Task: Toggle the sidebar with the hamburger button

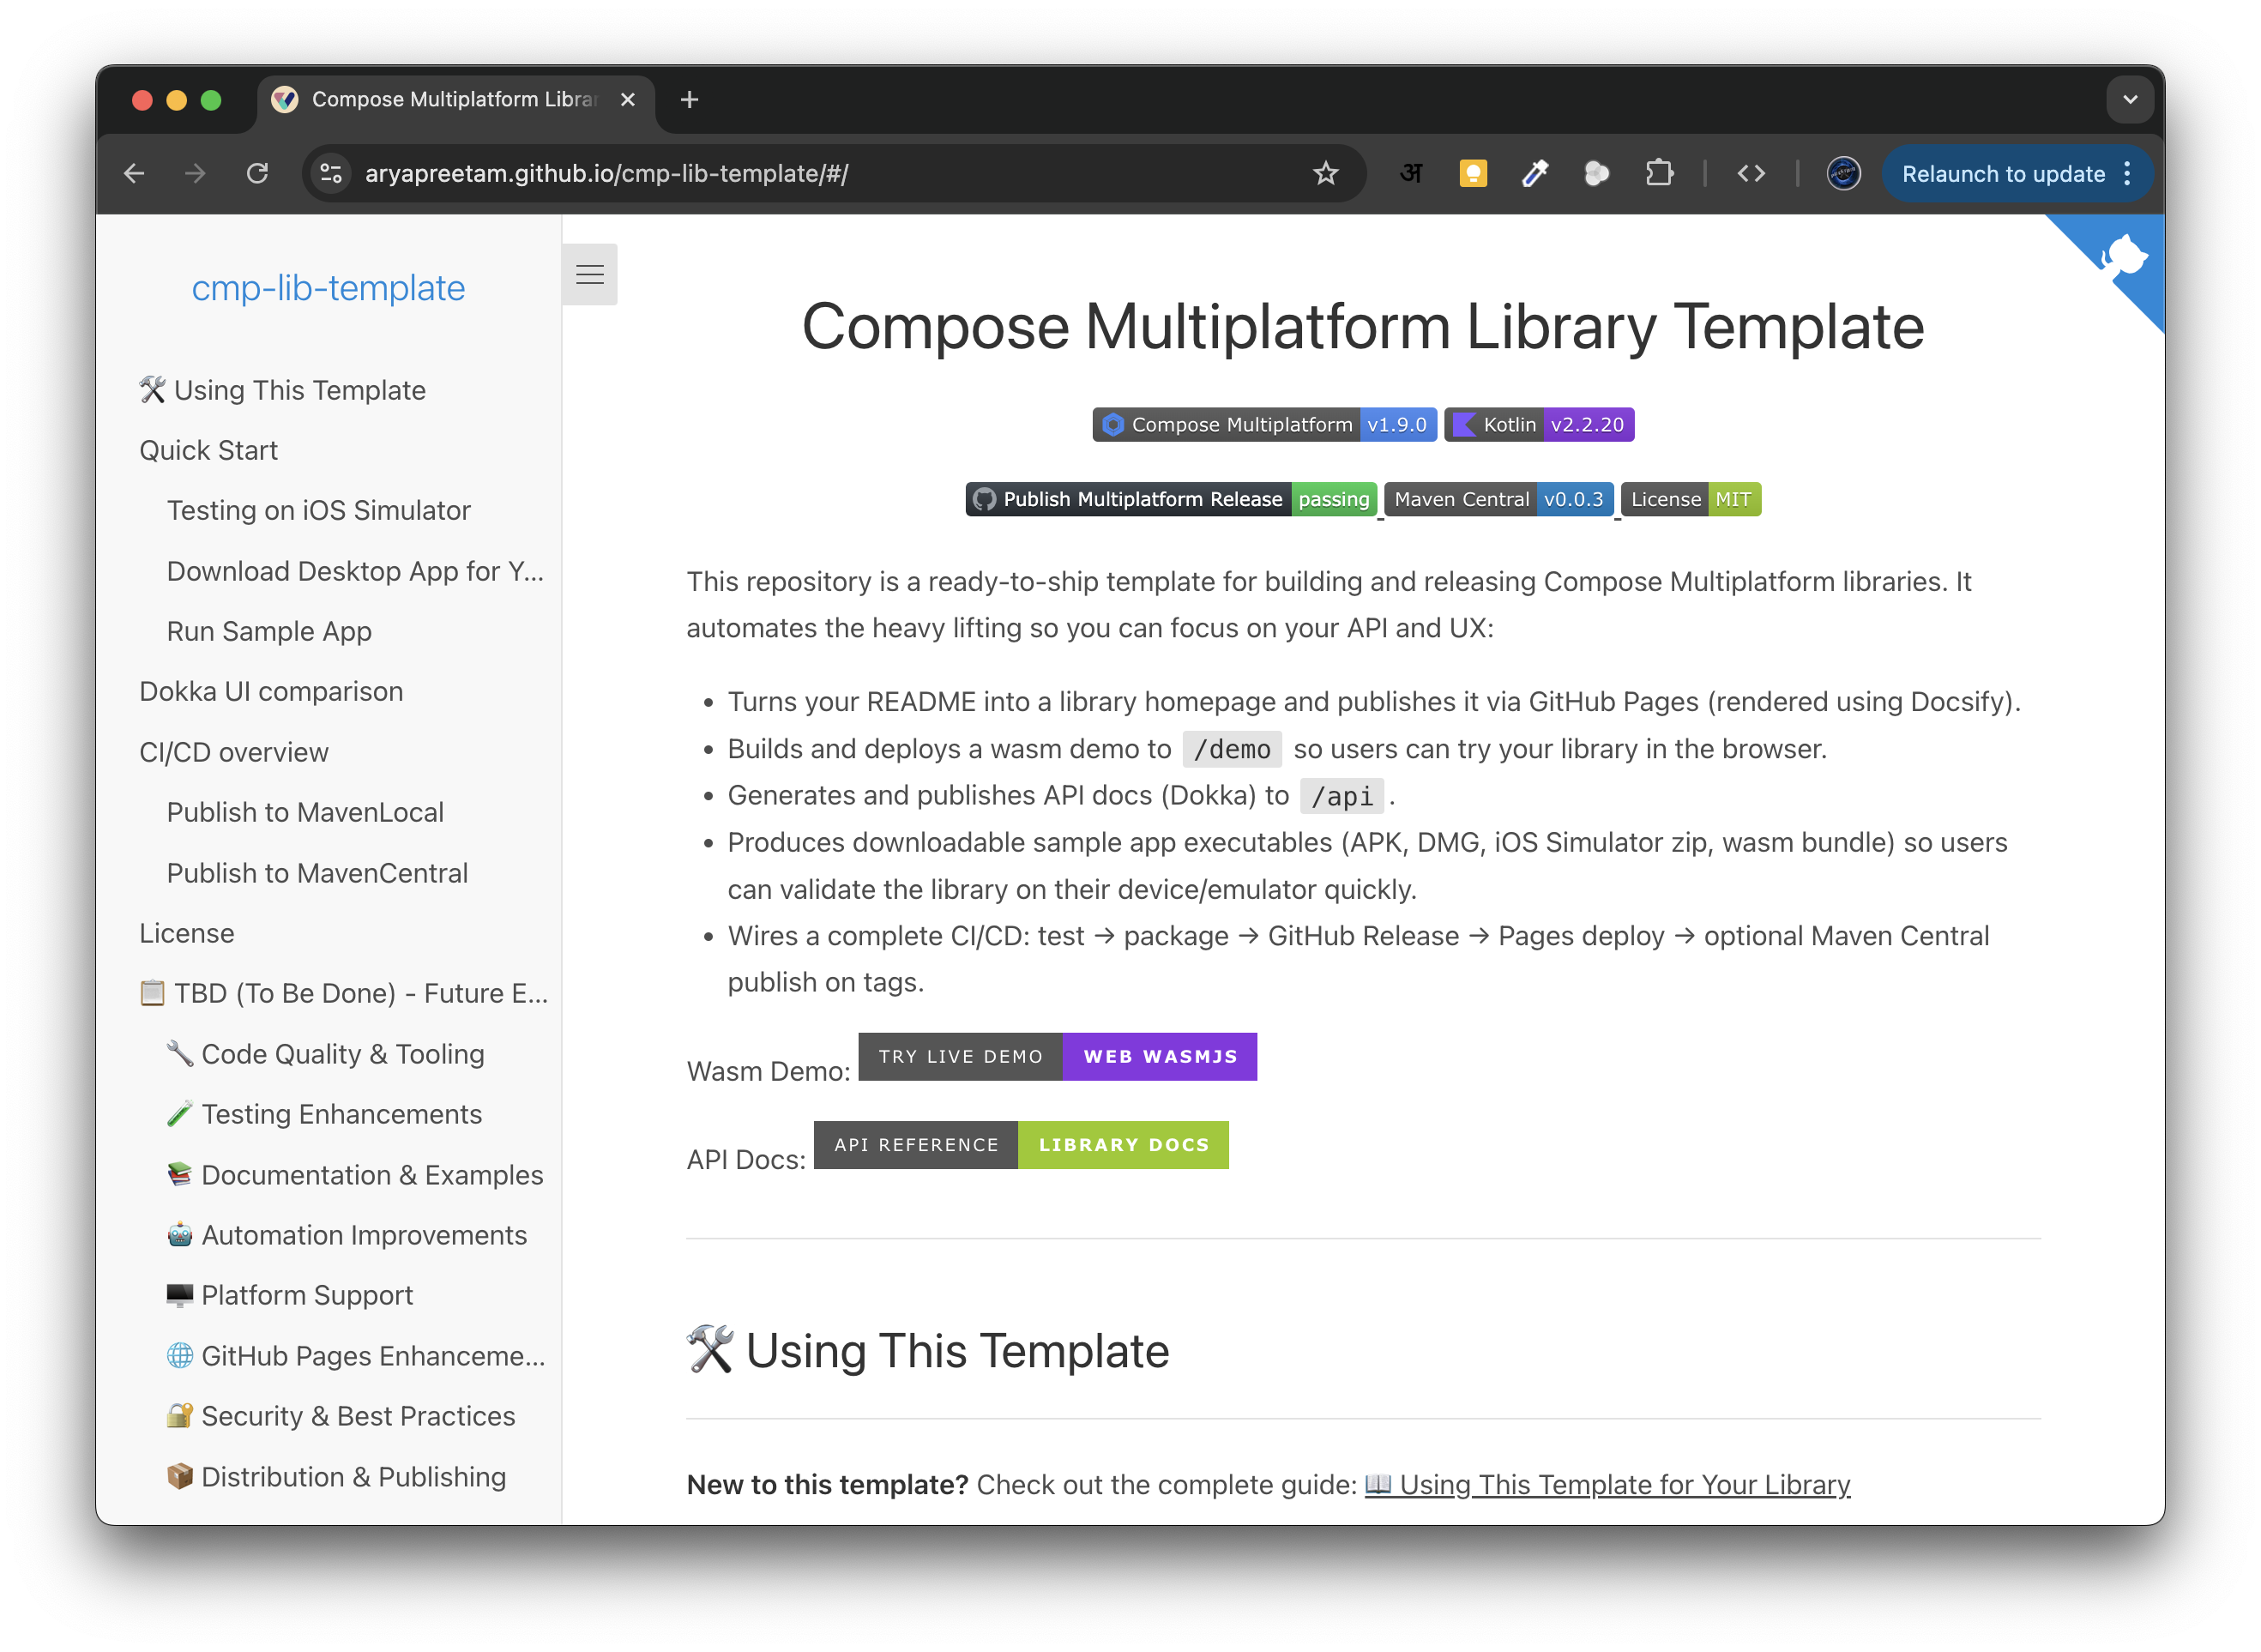Action: coord(591,274)
